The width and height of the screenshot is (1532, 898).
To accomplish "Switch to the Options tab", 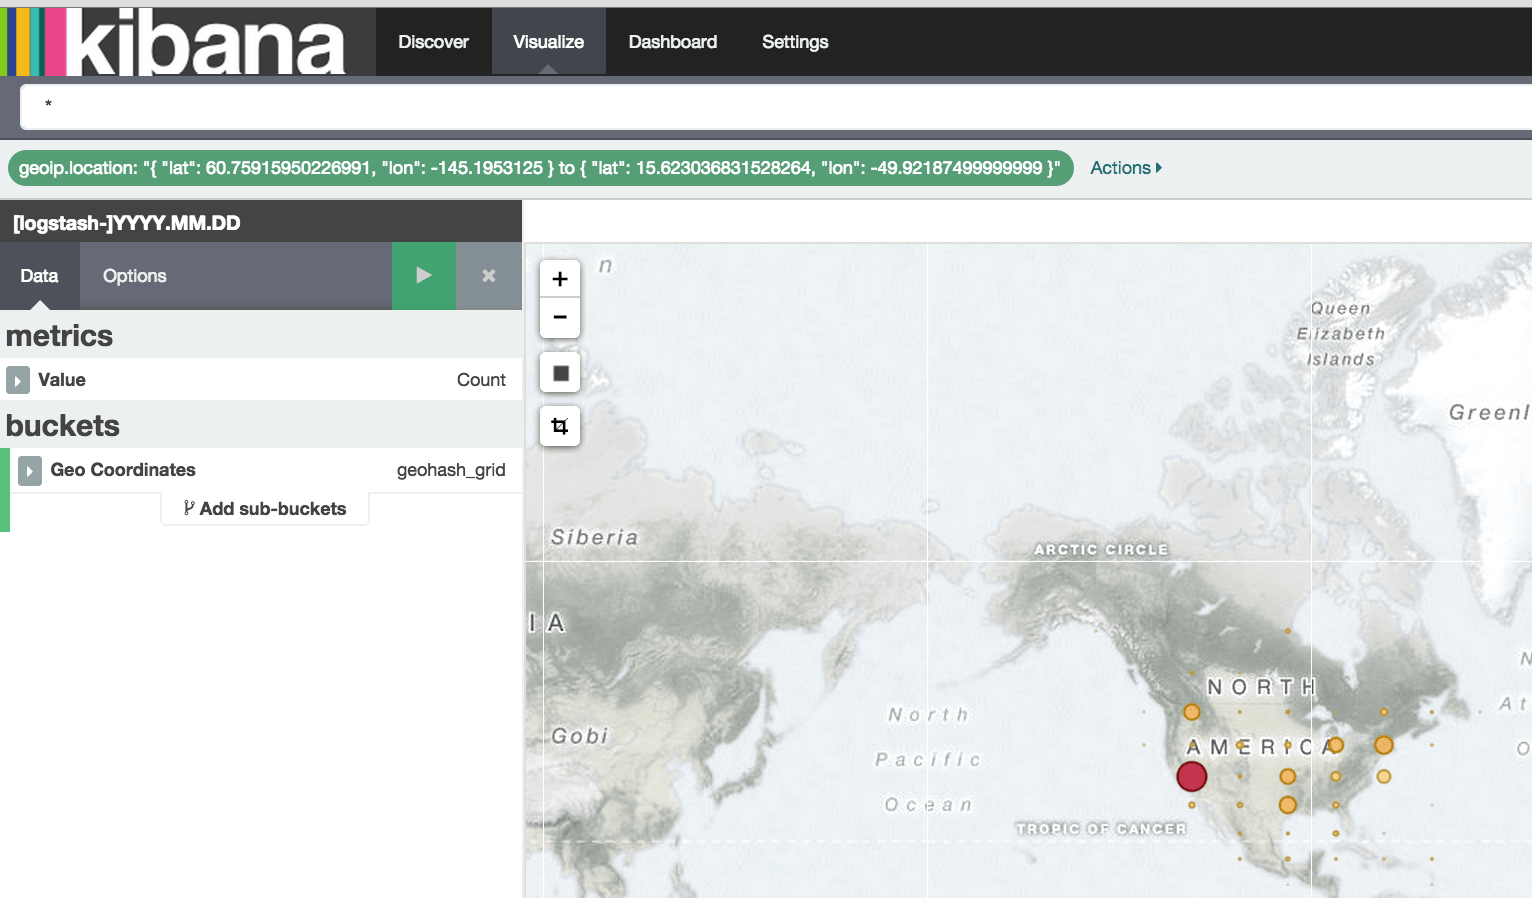I will point(135,276).
